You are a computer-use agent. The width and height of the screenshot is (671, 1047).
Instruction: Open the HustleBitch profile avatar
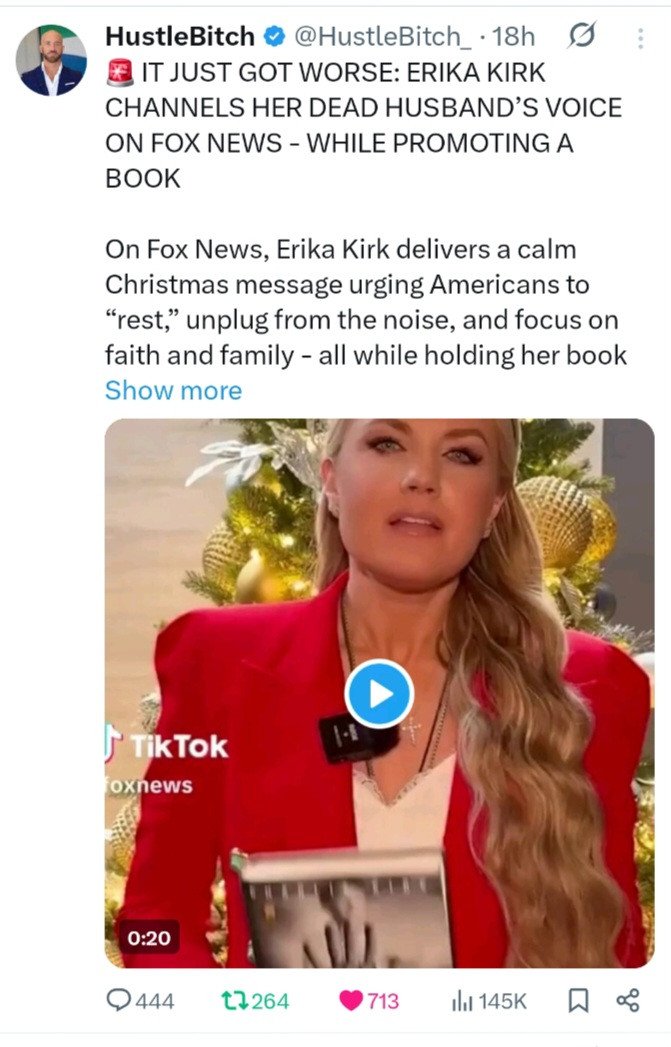click(x=51, y=60)
